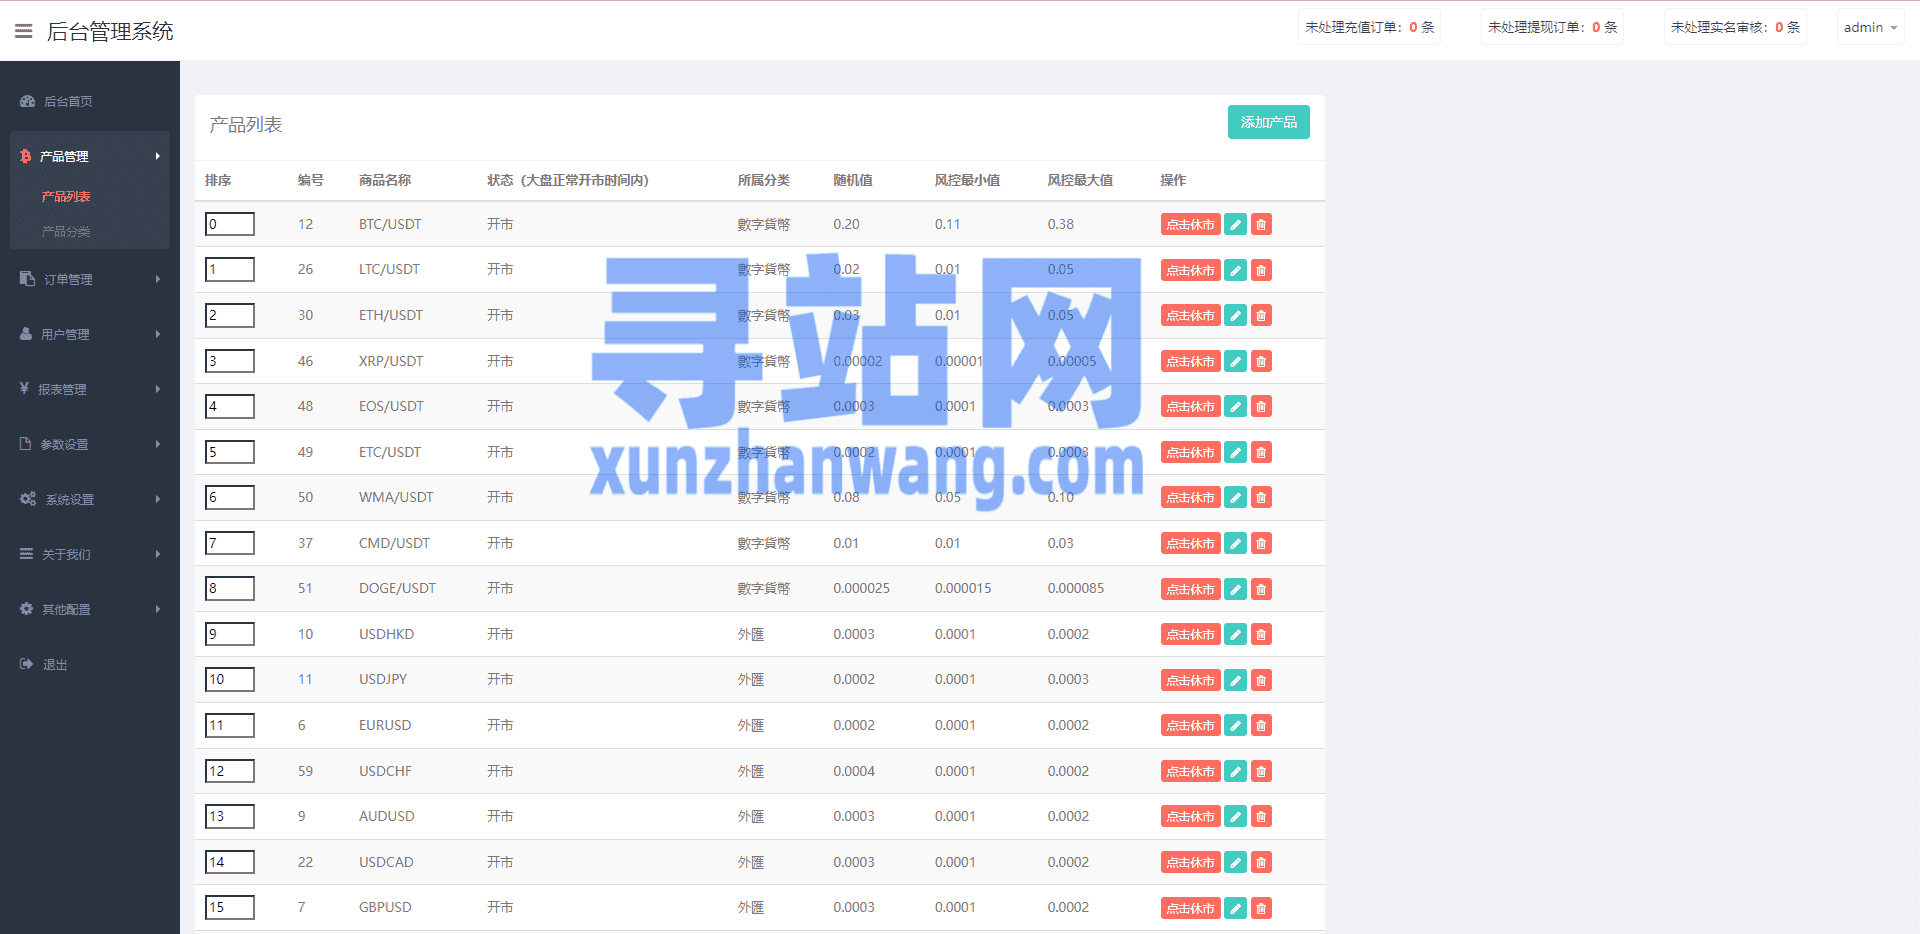Edit the DOGE/USDT pencil icon

[1236, 589]
